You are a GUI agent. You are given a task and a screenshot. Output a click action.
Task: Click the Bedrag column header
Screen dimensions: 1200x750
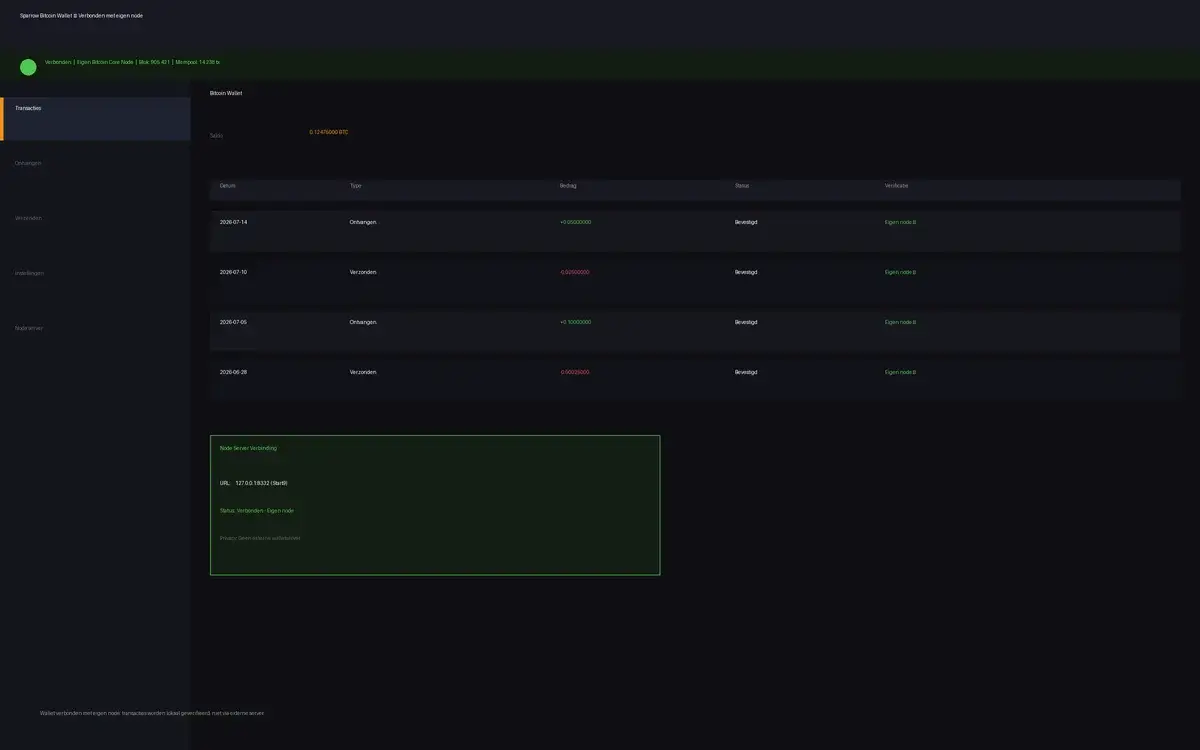click(568, 186)
